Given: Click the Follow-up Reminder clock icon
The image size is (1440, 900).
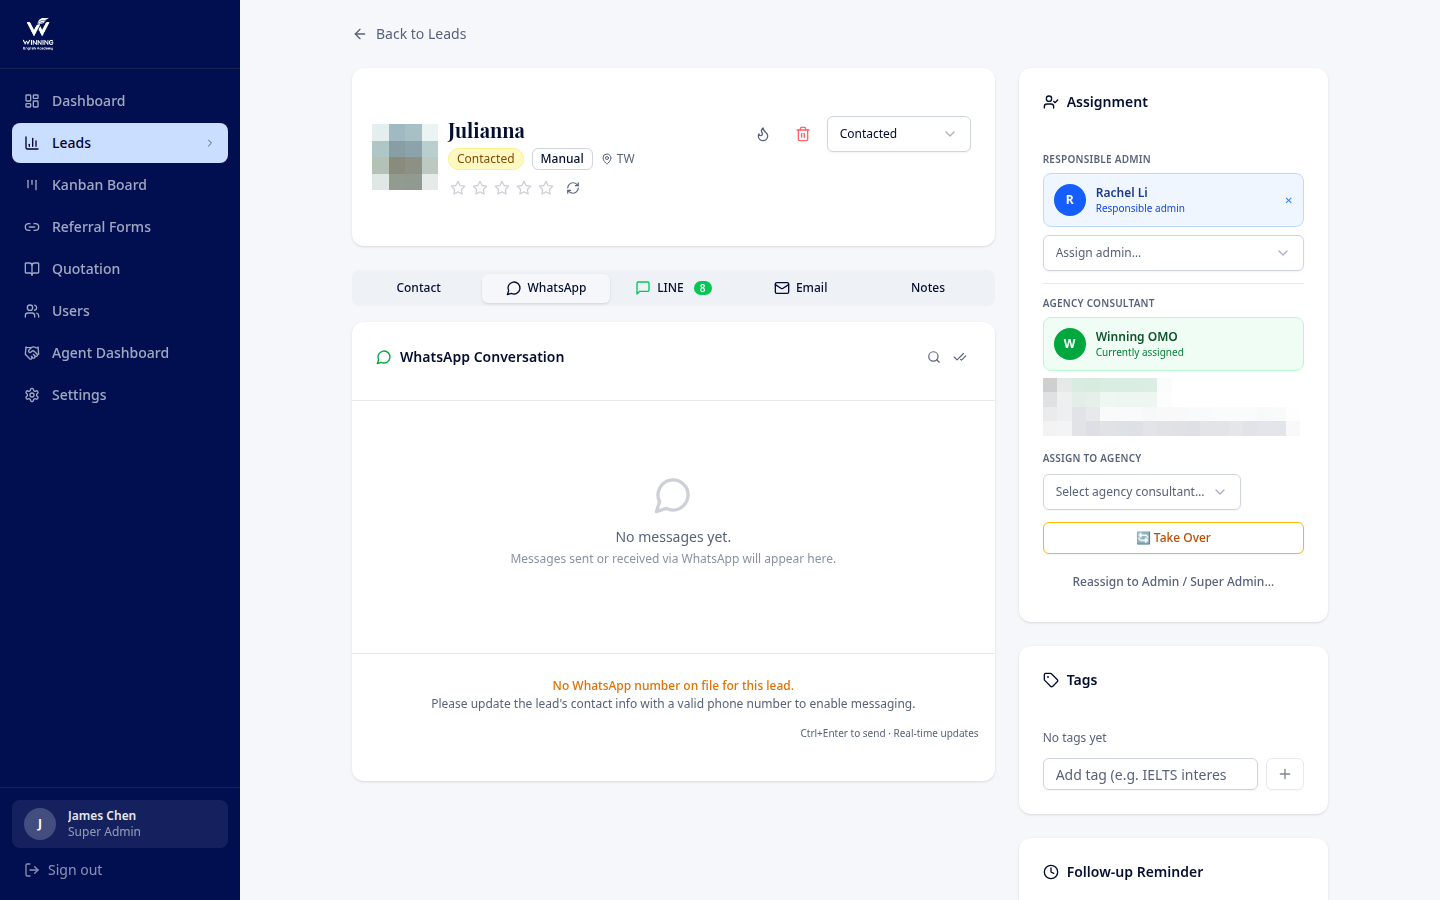Looking at the screenshot, I should click(x=1051, y=872).
